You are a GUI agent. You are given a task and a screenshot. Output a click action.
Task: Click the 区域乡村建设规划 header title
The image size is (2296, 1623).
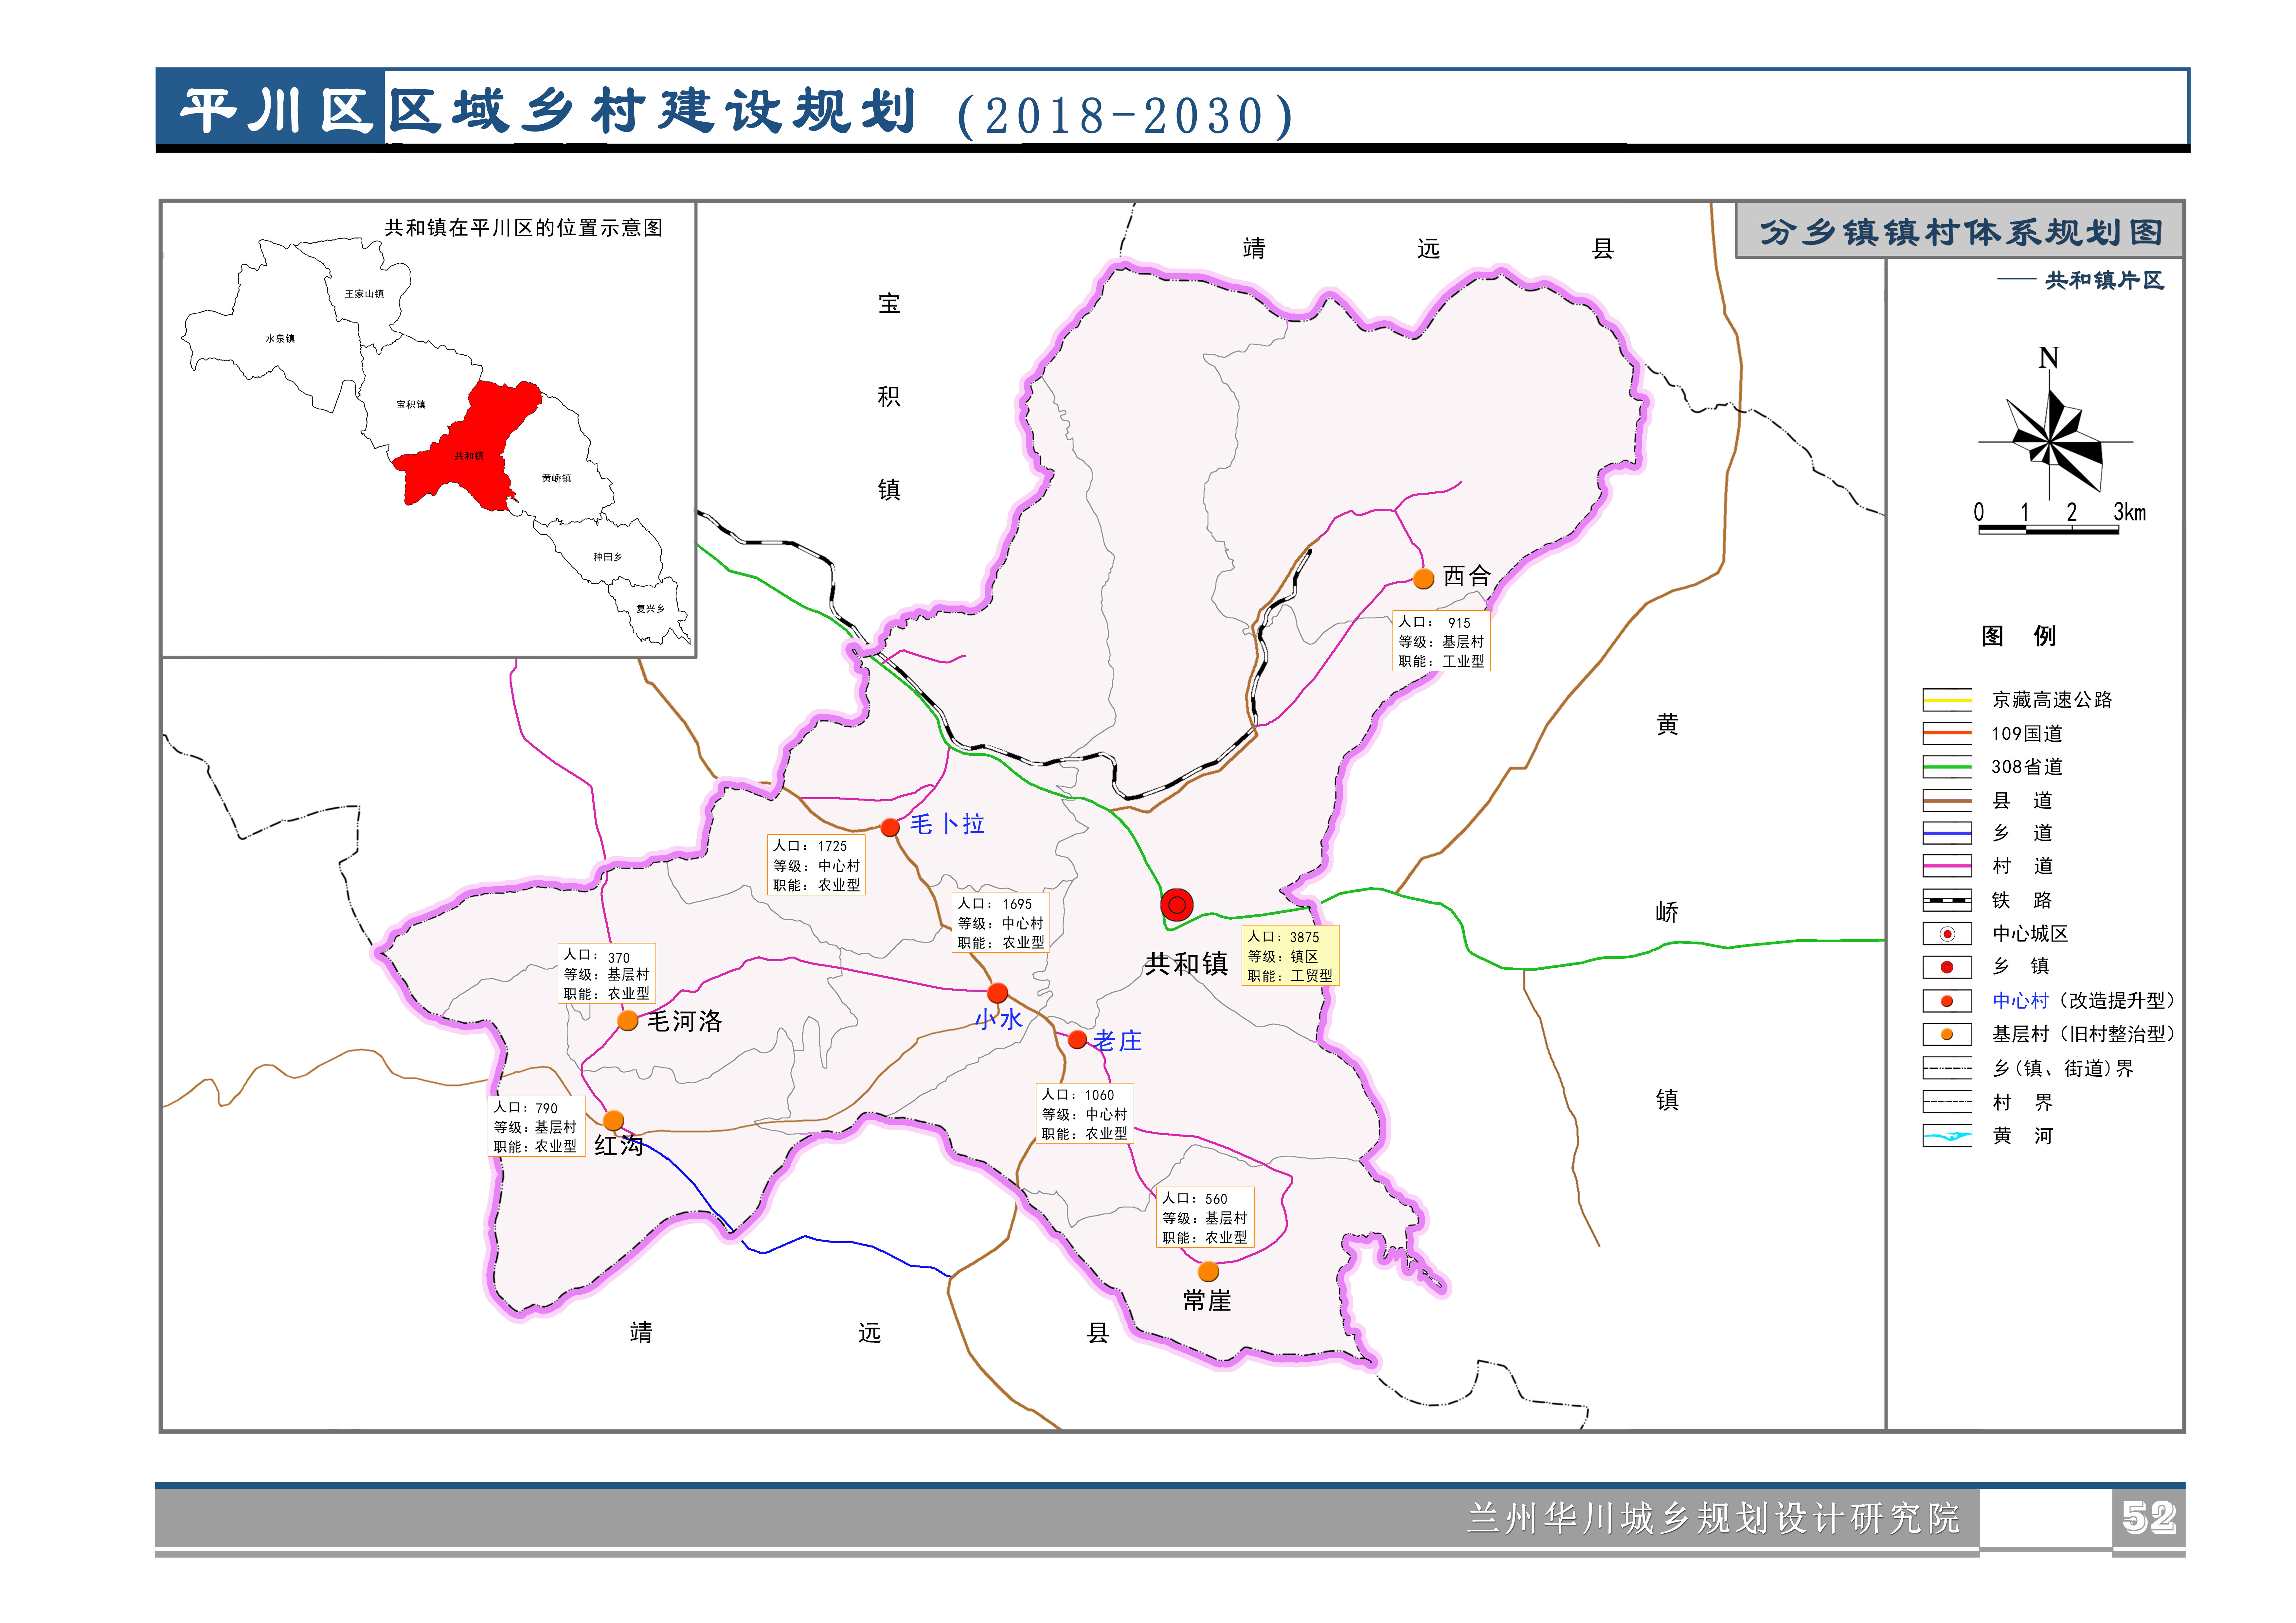coord(653,110)
